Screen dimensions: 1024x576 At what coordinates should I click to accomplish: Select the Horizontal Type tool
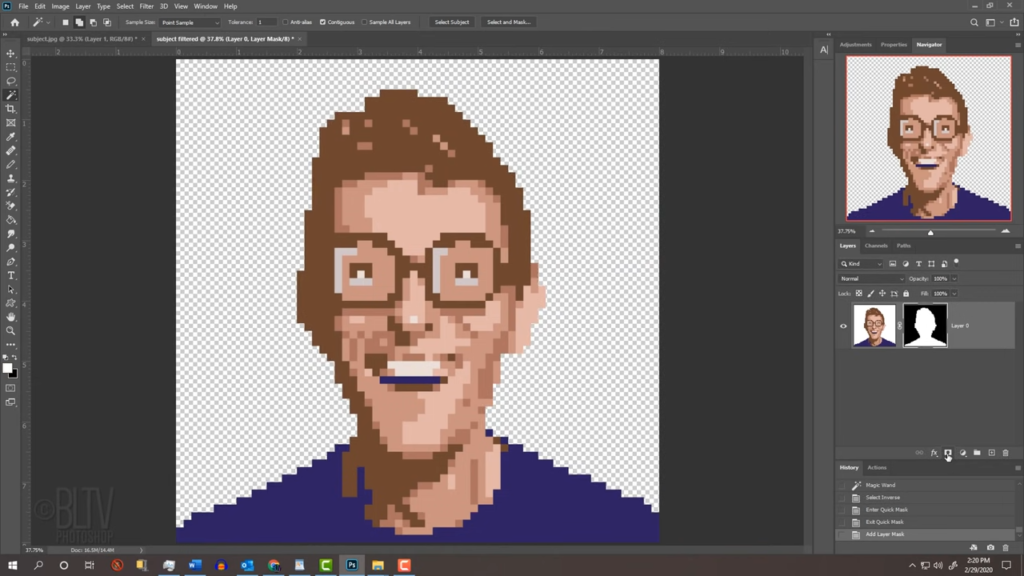(11, 276)
